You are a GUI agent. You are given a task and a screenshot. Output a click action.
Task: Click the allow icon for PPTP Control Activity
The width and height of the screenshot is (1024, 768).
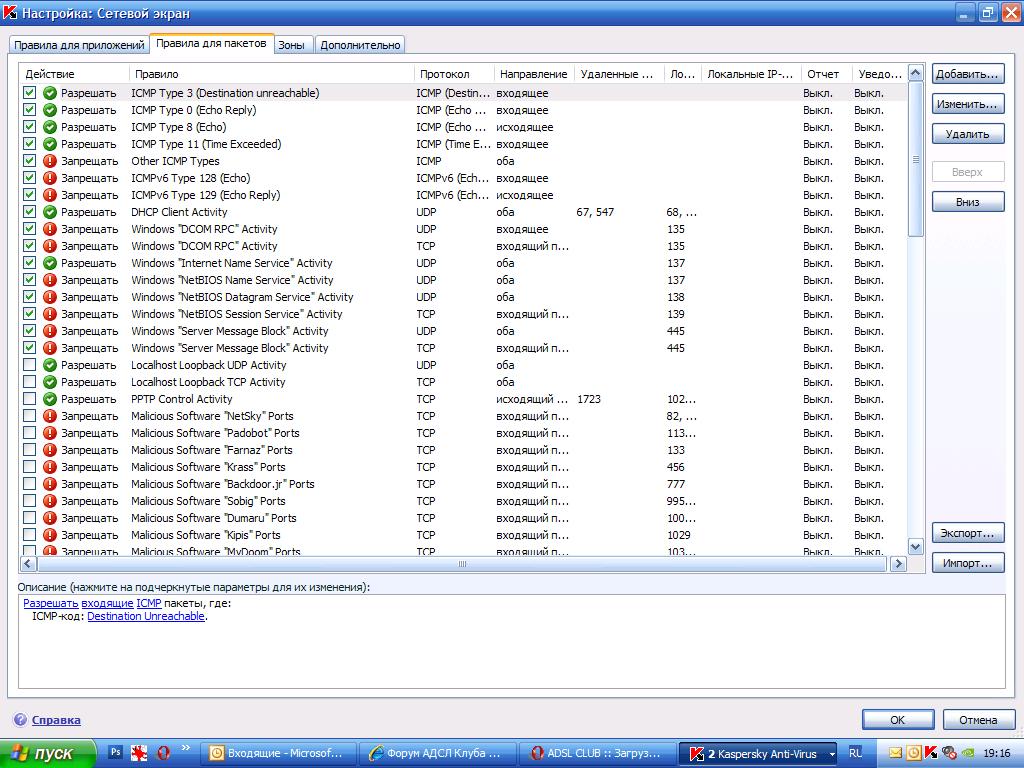(50, 399)
